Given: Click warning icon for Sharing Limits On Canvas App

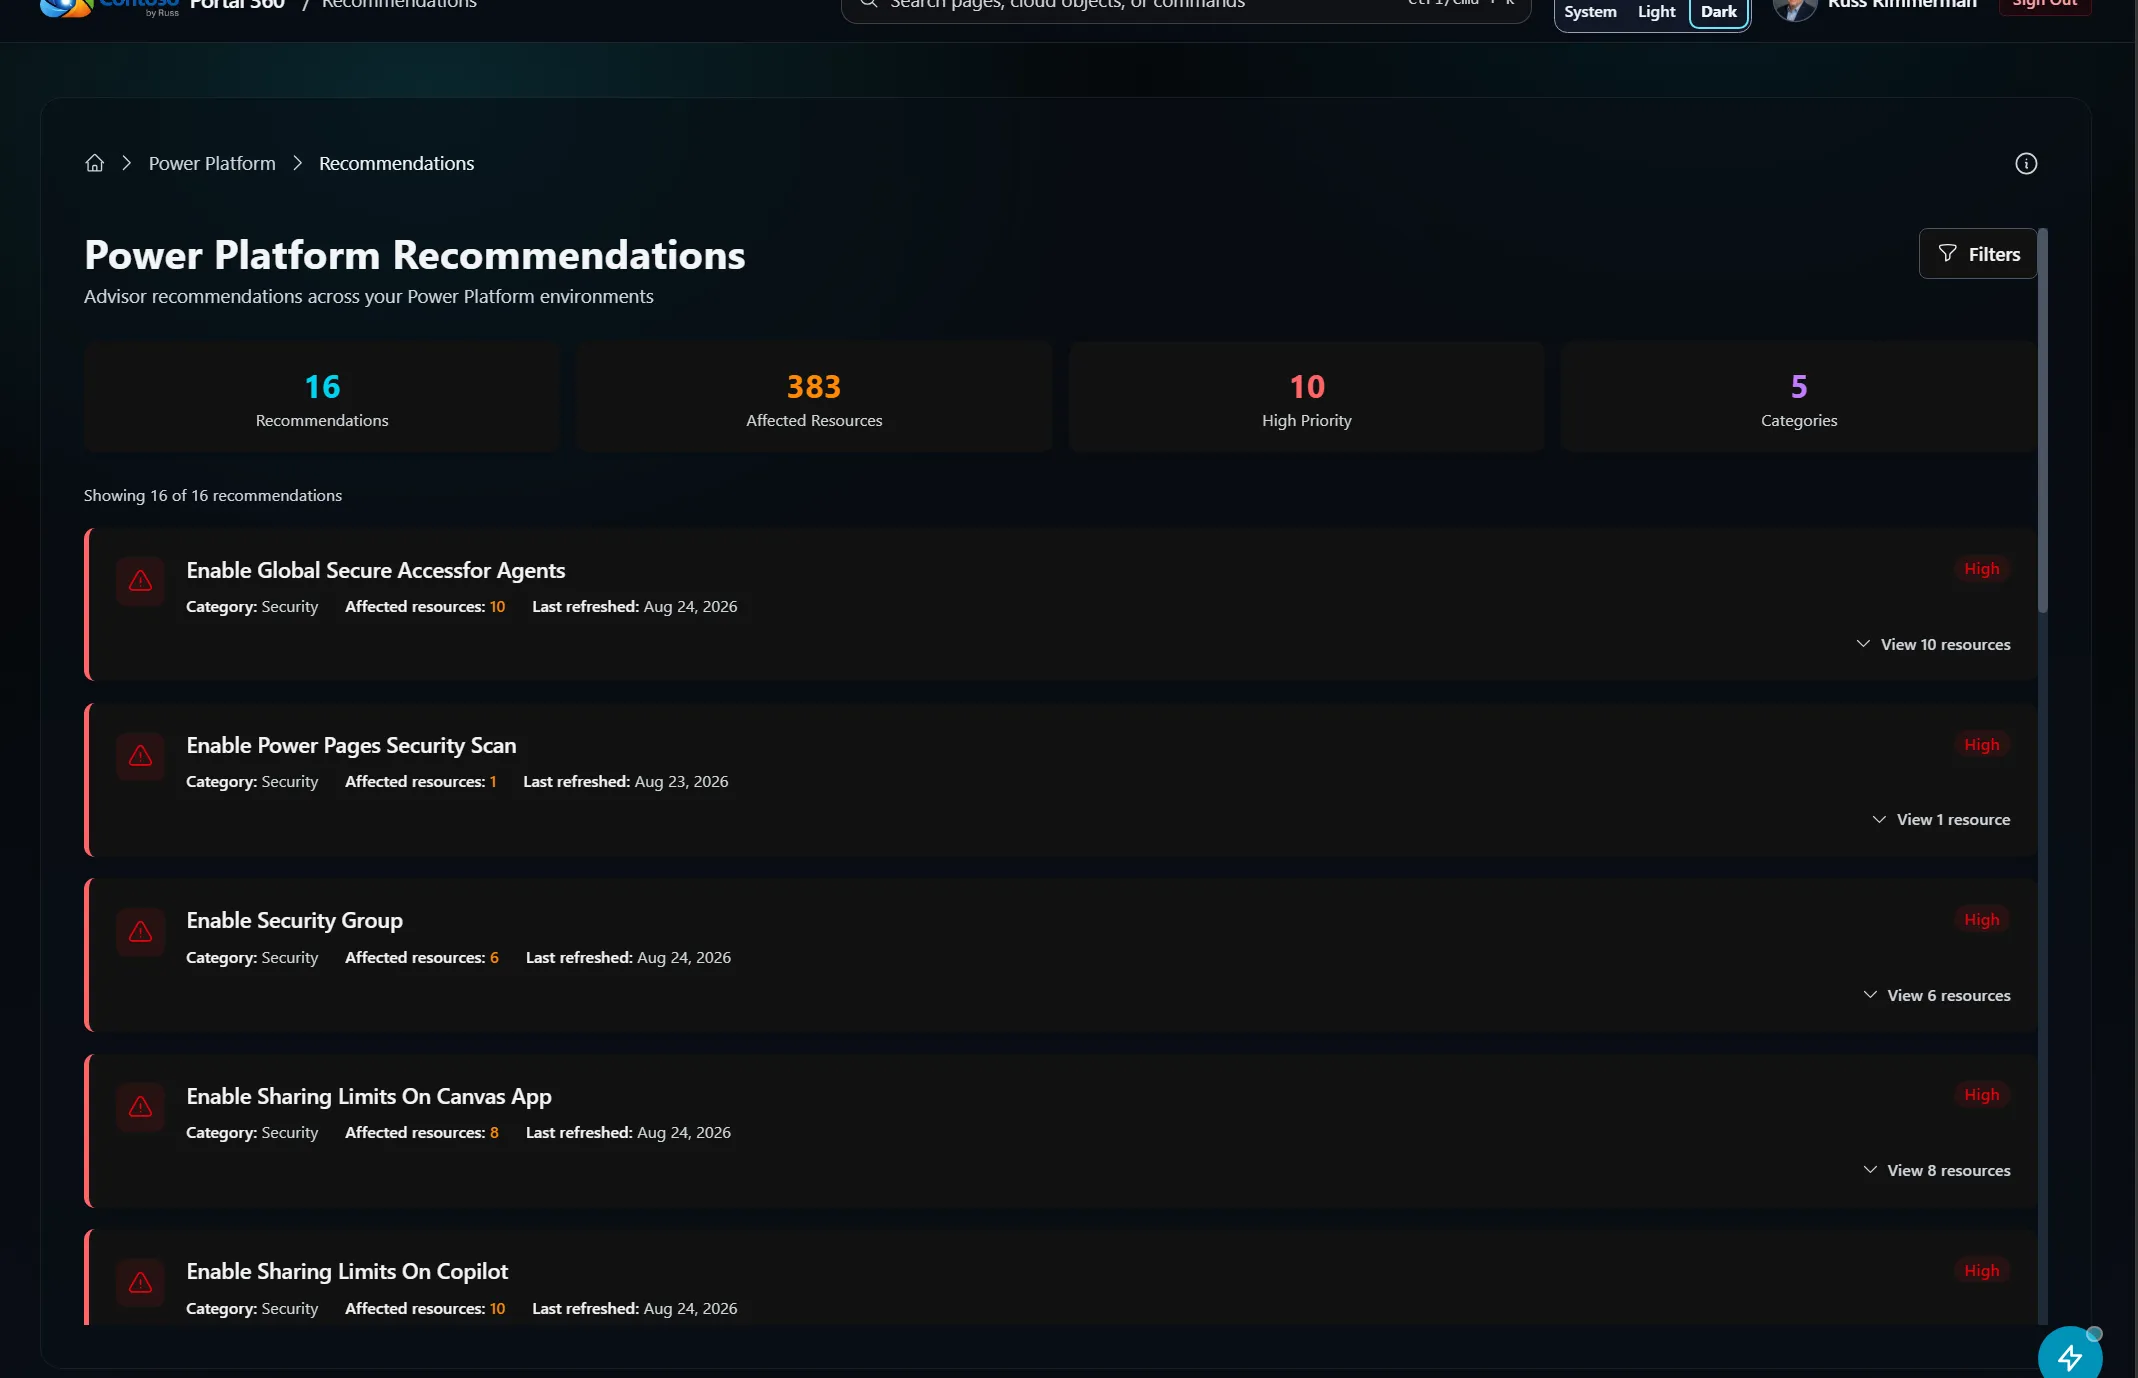Looking at the screenshot, I should click(x=140, y=1107).
